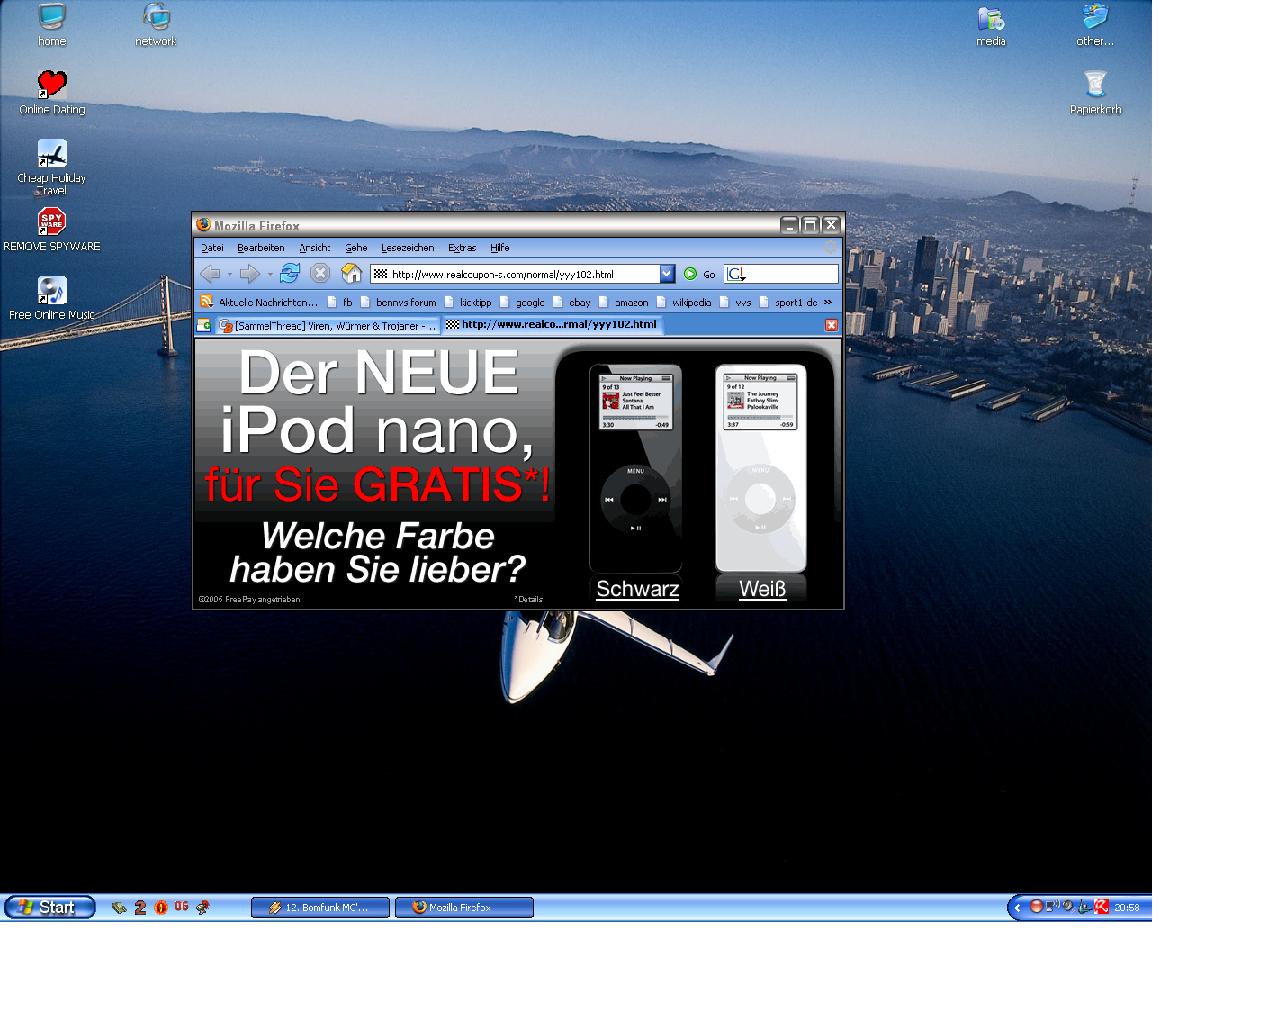The image size is (1280, 1024).
Task: Open the Ansicht menu
Action: 314,248
